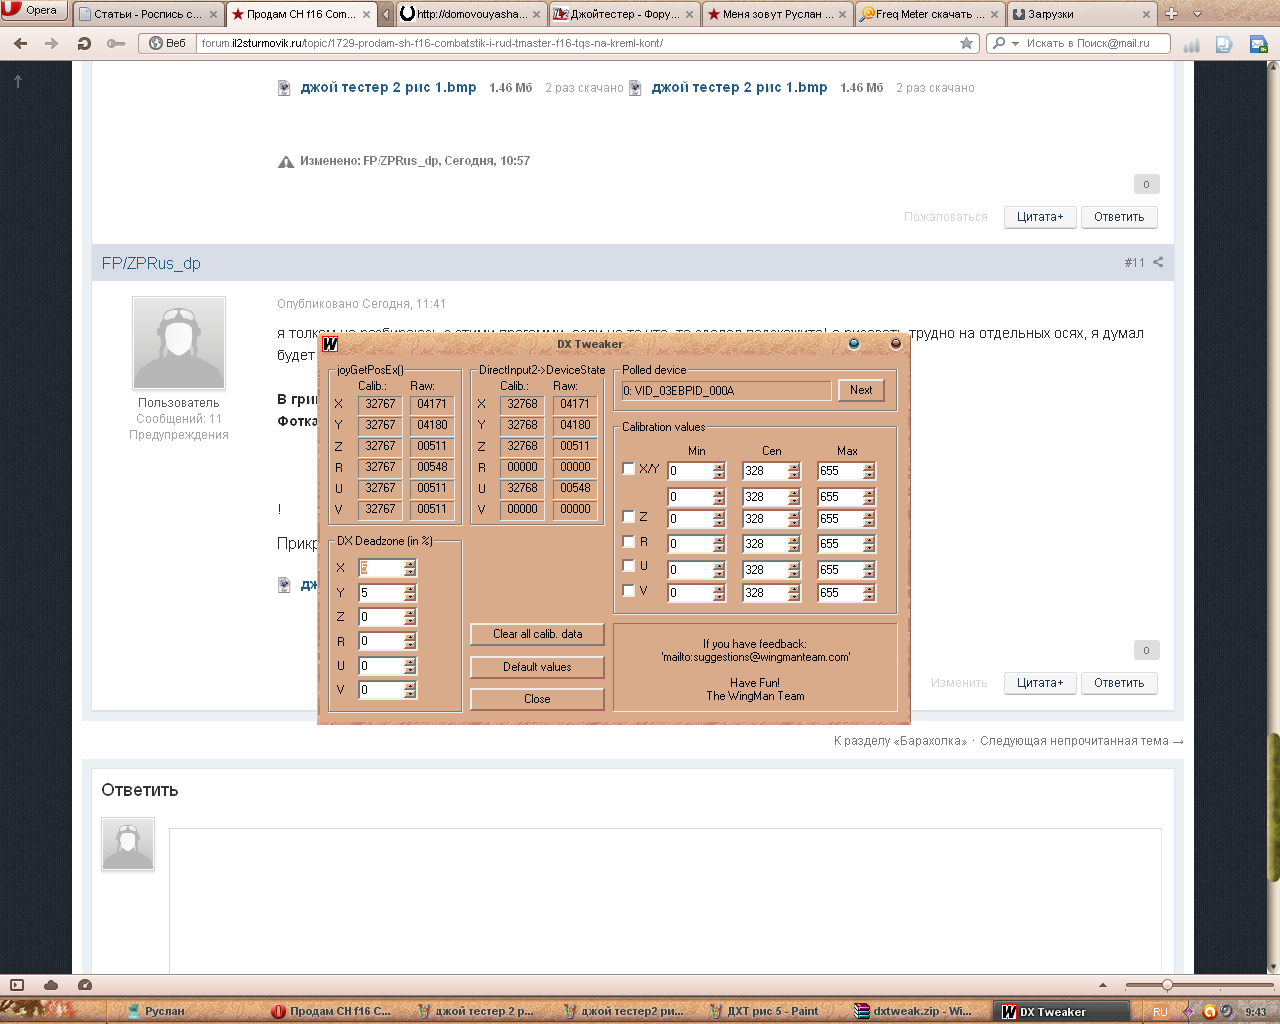This screenshot has width=1280, height=1024.
Task: Click the browser back arrow icon
Action: tap(20, 43)
